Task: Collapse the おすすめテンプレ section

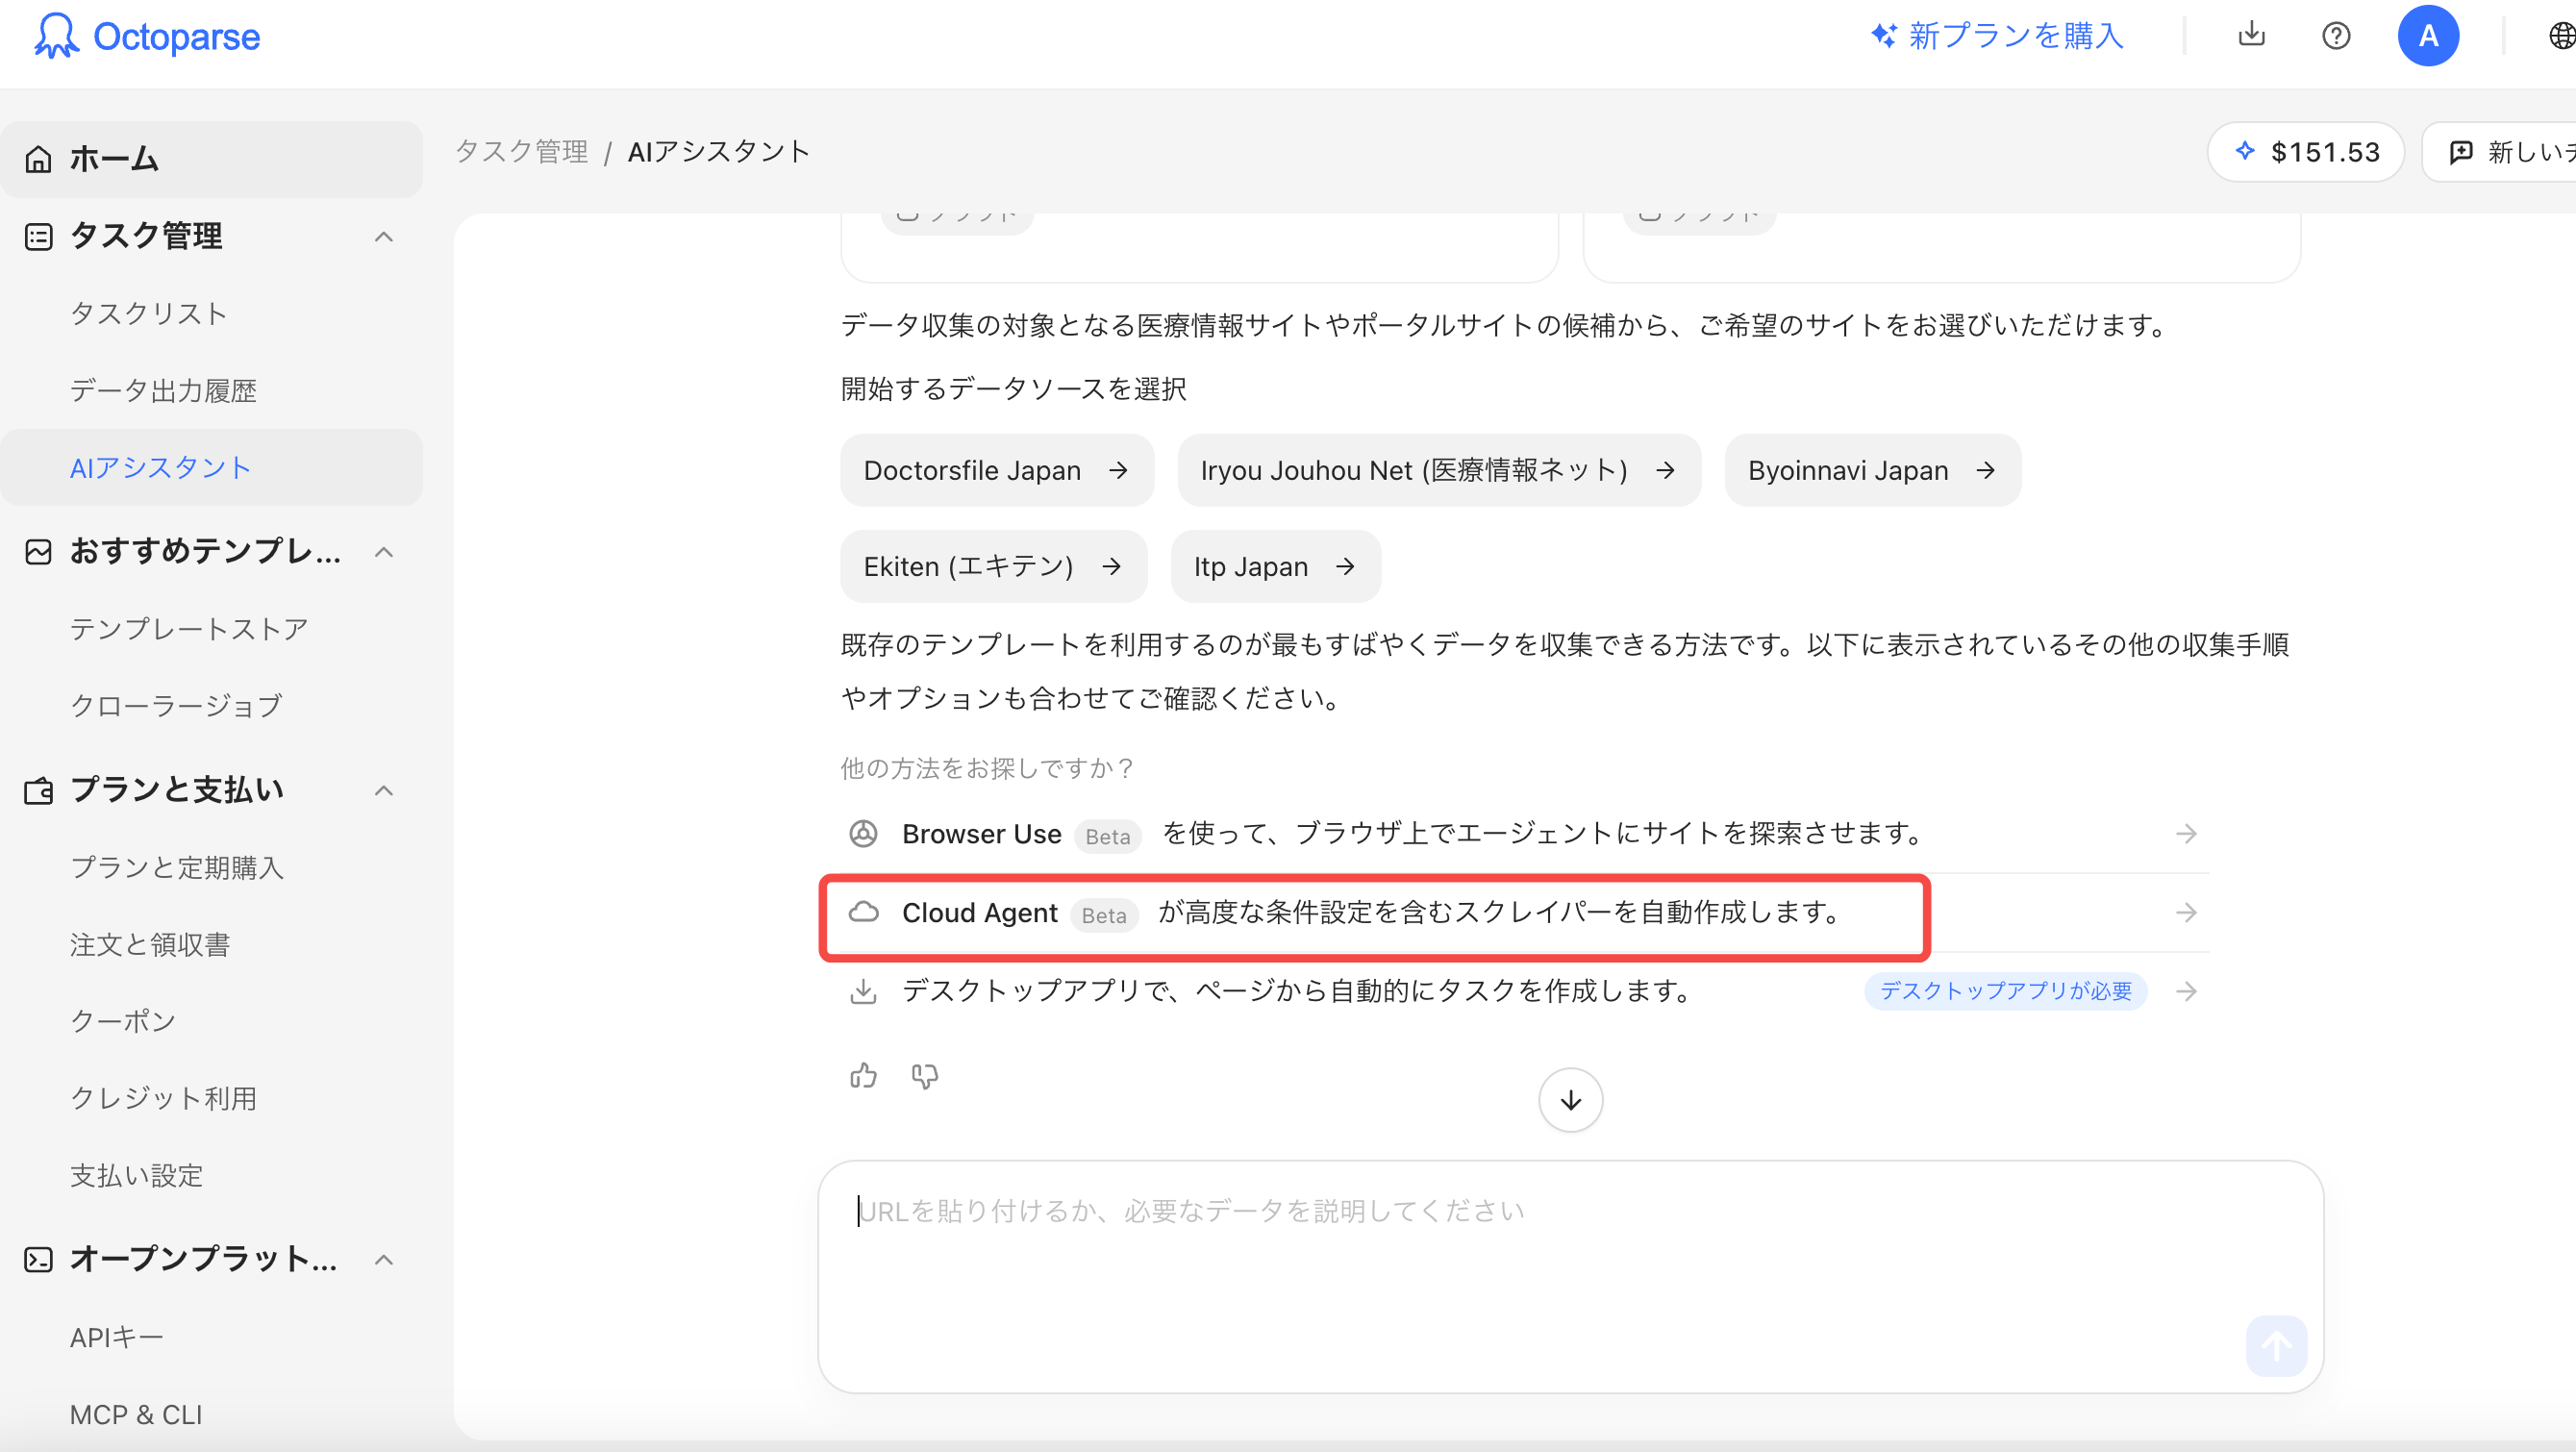Action: pos(384,552)
